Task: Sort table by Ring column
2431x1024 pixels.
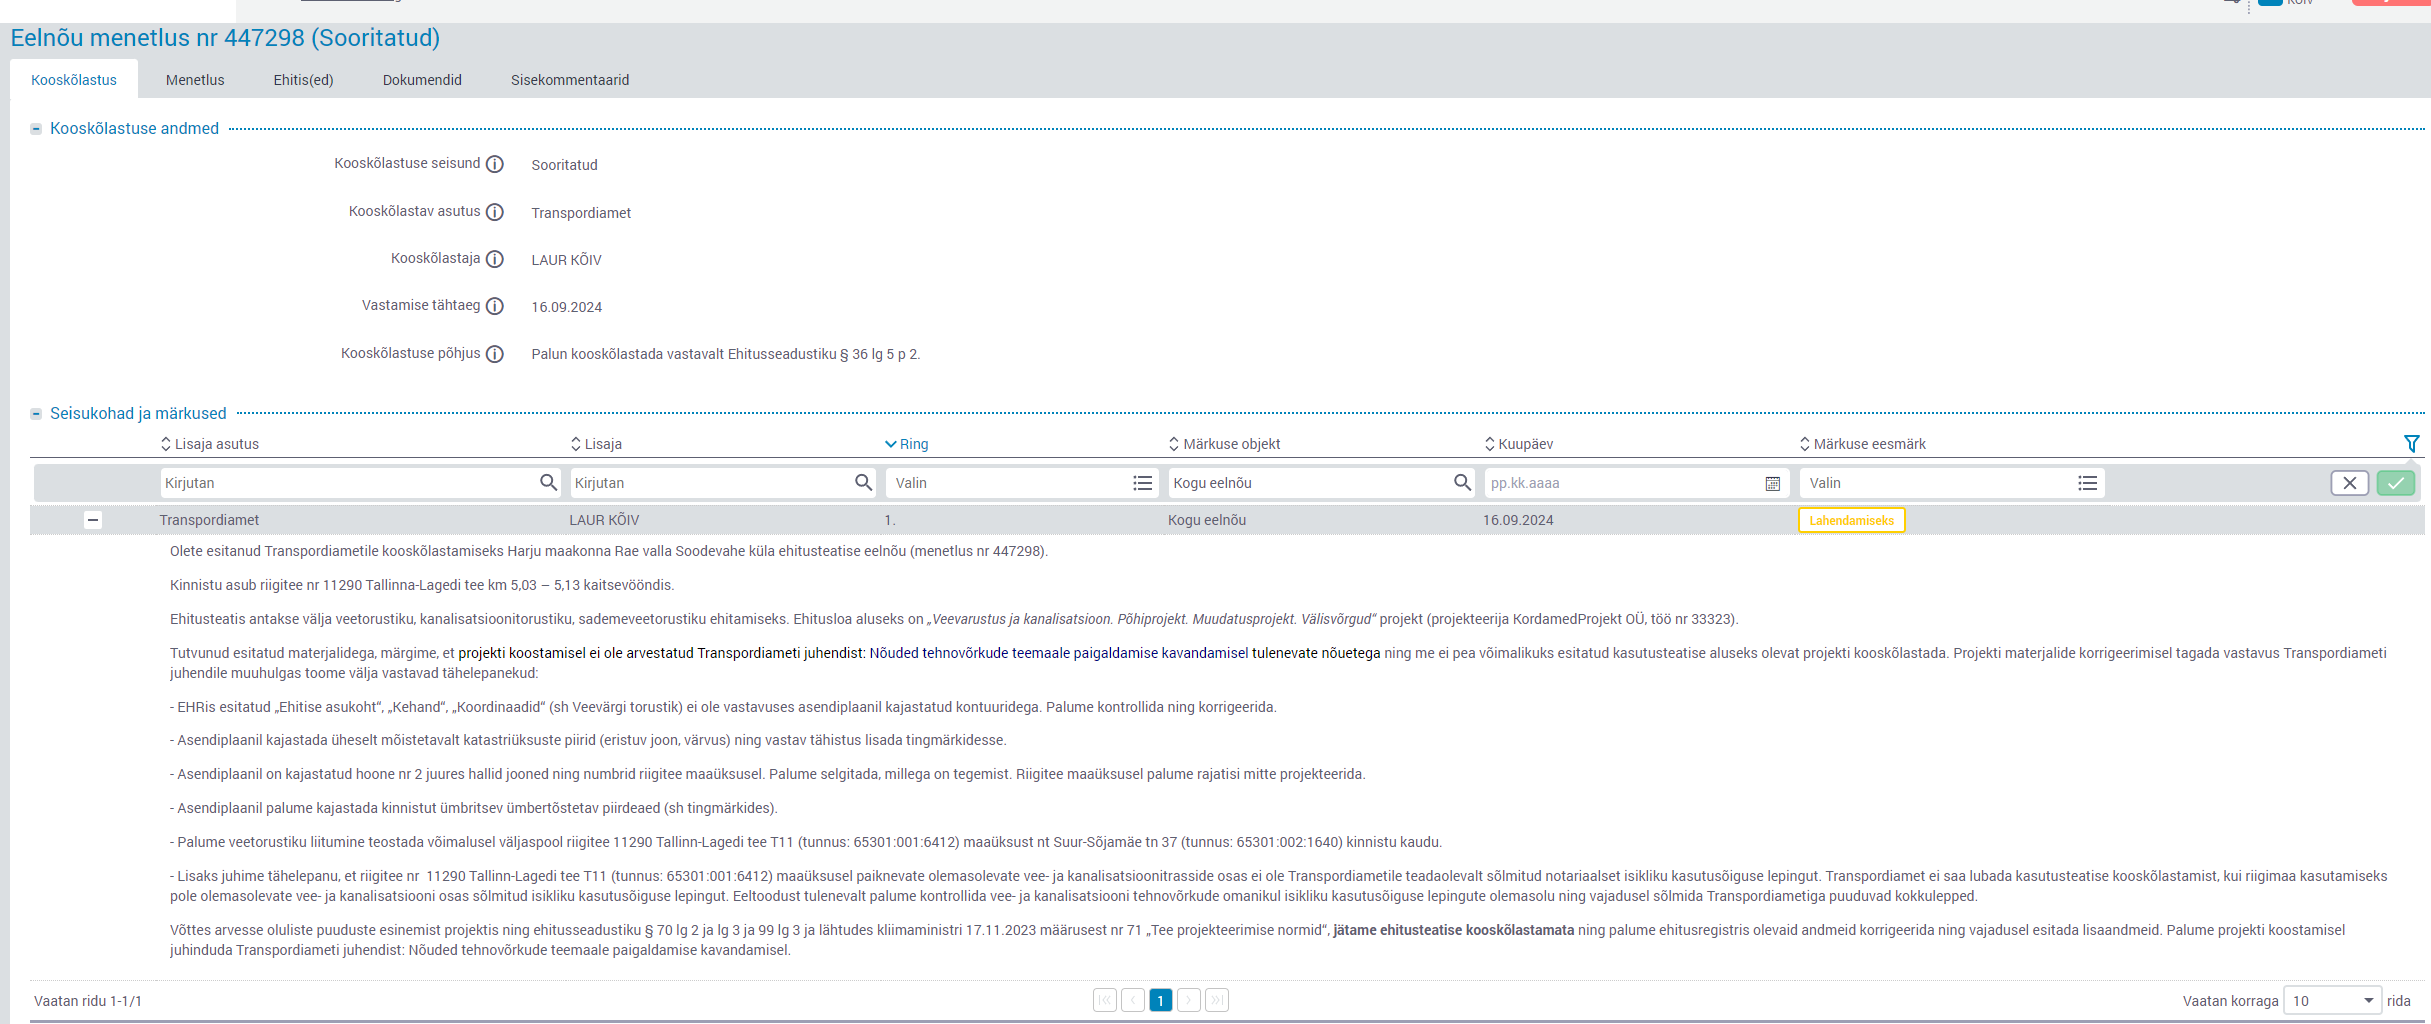Action: pos(907,444)
